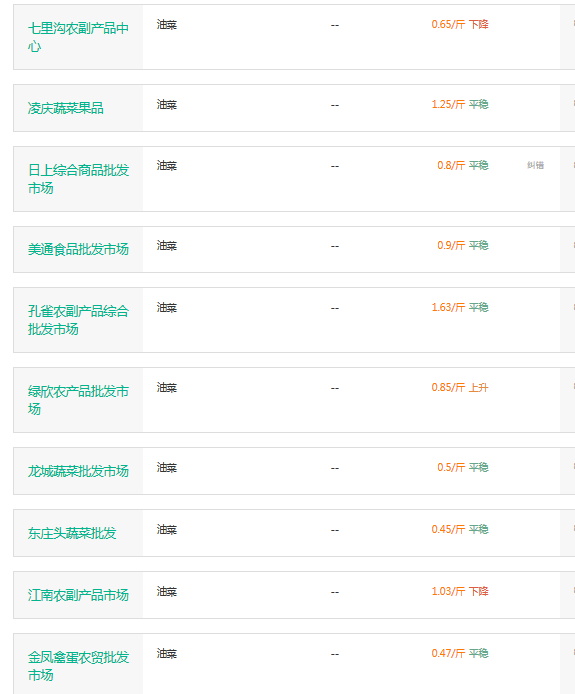
Task: Click the 0.65/斤 下降 price entry
Action: pos(460,24)
